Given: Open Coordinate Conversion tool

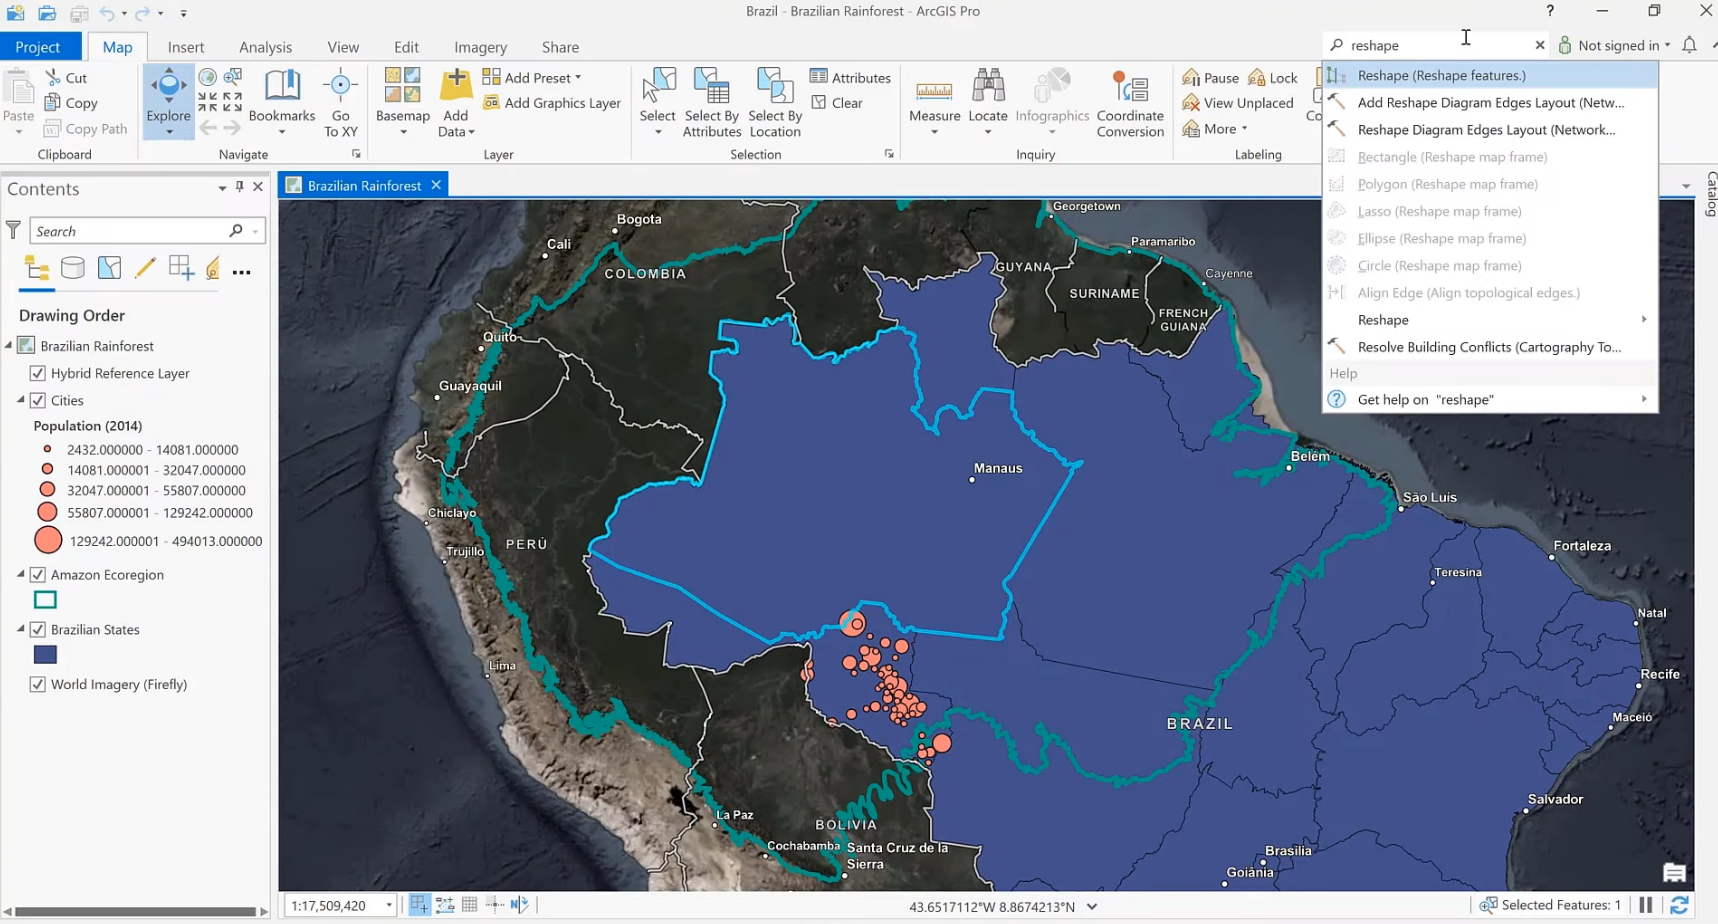Looking at the screenshot, I should click(1130, 102).
